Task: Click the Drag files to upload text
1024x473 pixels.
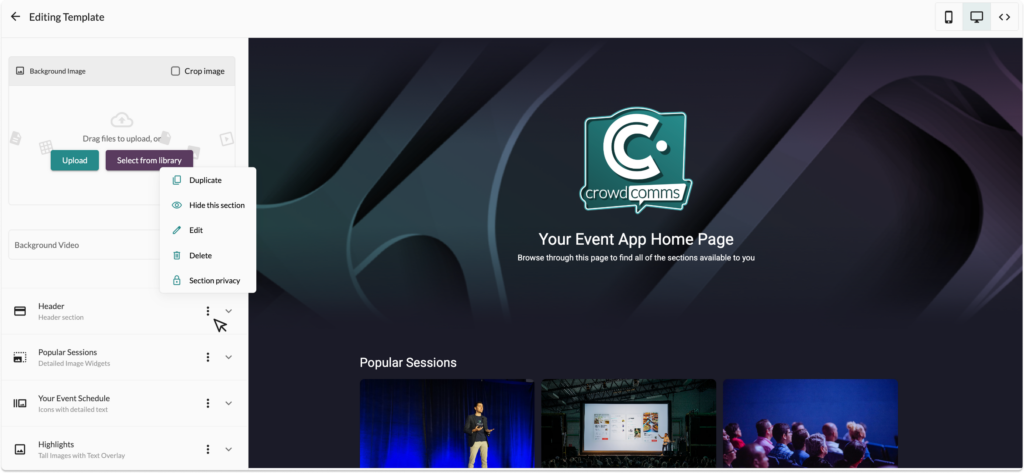Action: [121, 139]
